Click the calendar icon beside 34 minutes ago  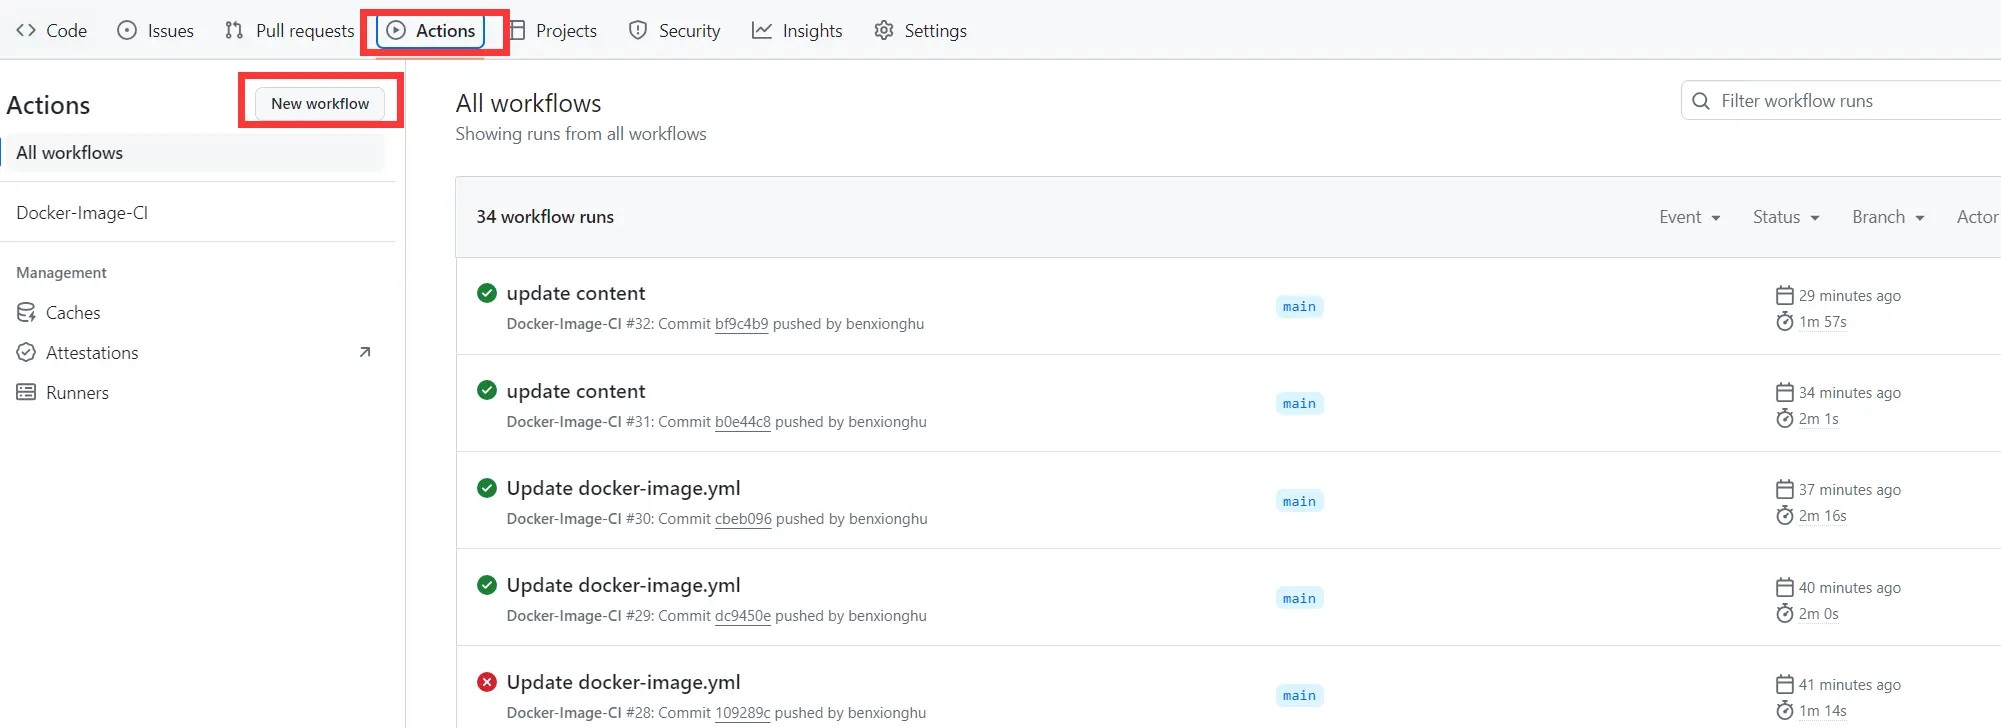[x=1785, y=392]
